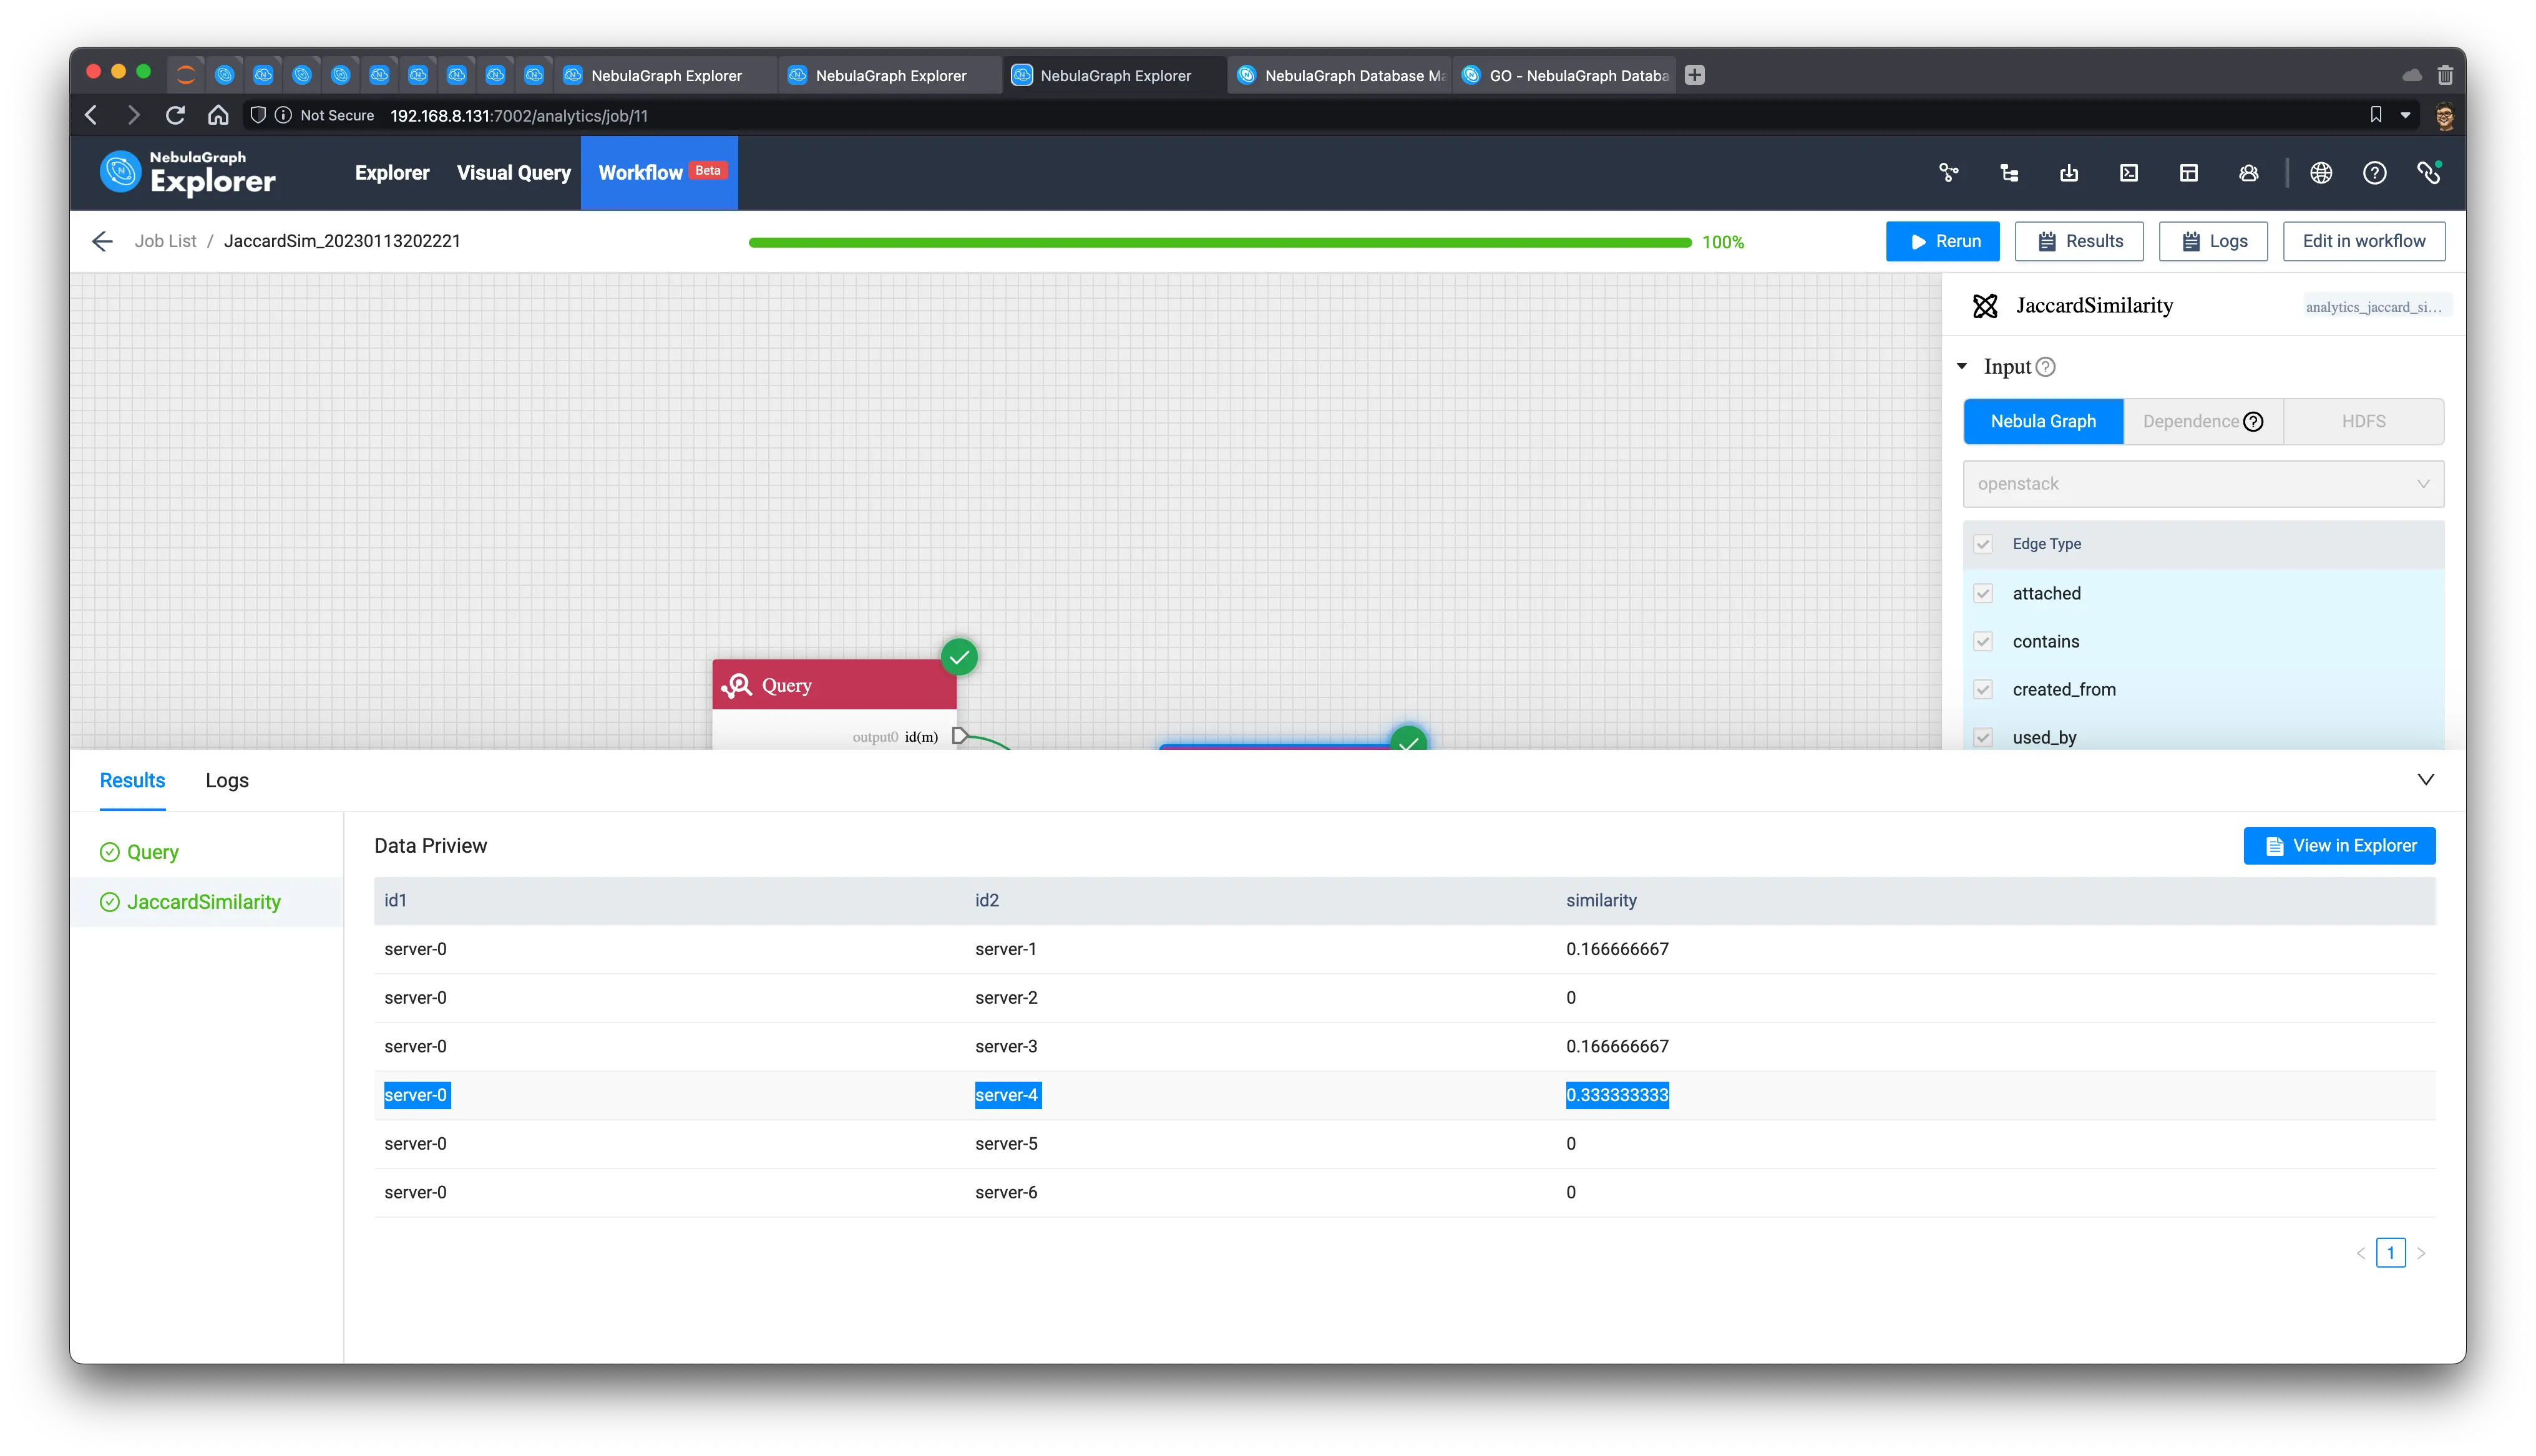This screenshot has width=2536, height=1456.
Task: Switch to the Logs tab in bottom panel
Action: coord(227,781)
